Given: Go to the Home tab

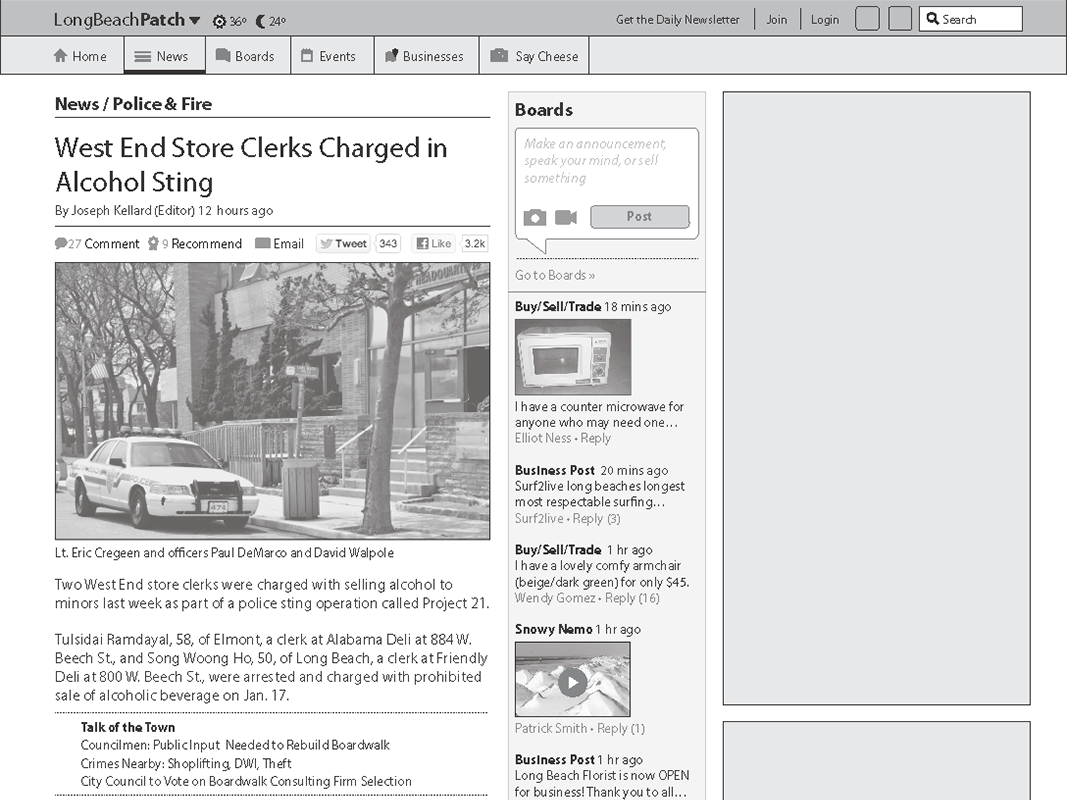Looking at the screenshot, I should coord(80,56).
